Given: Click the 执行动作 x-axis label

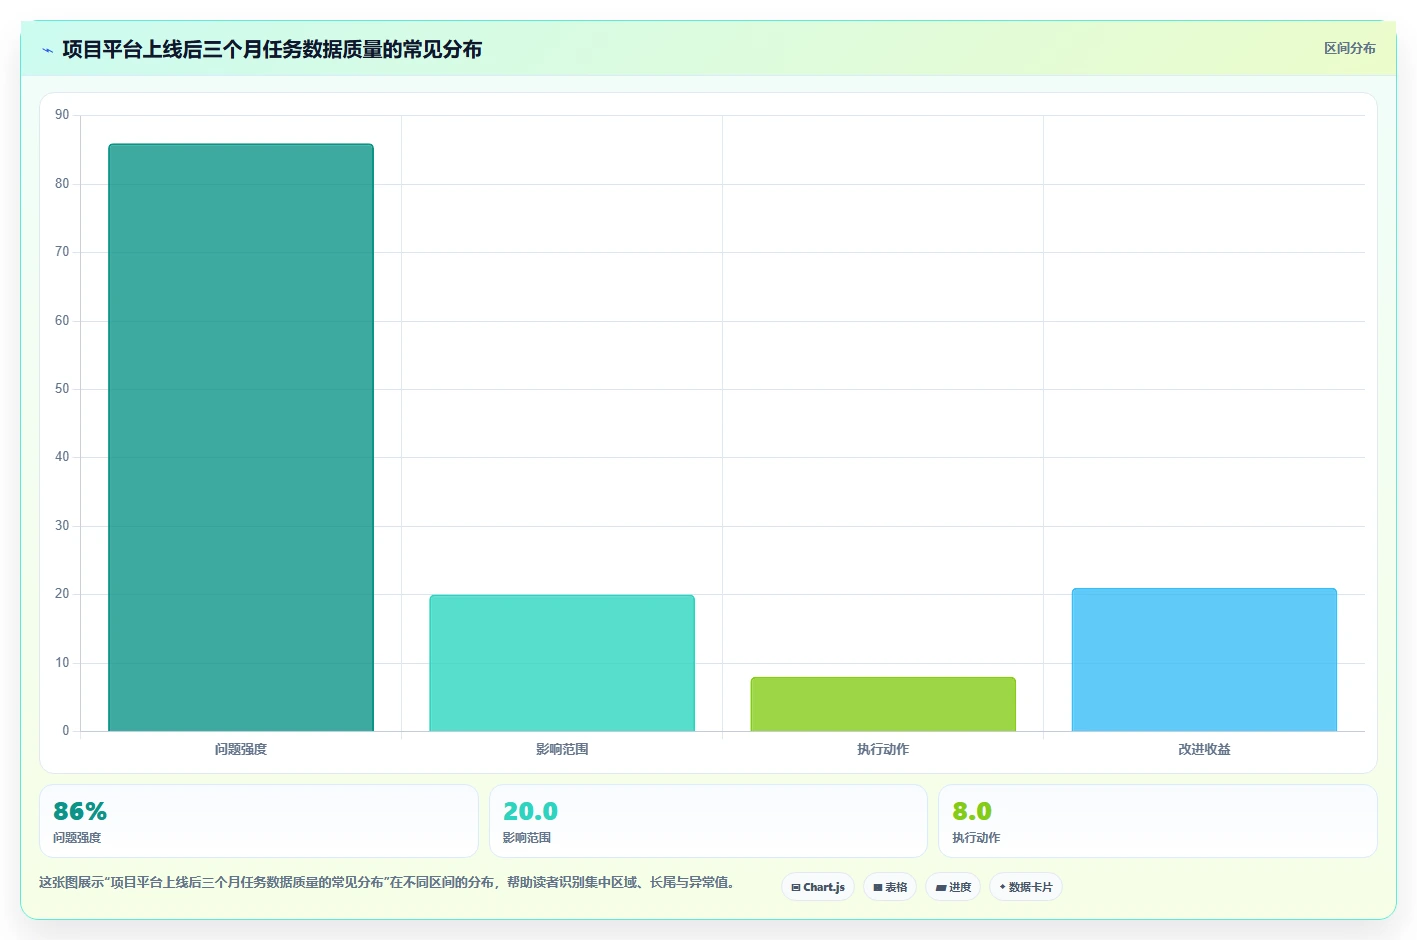Looking at the screenshot, I should 883,749.
